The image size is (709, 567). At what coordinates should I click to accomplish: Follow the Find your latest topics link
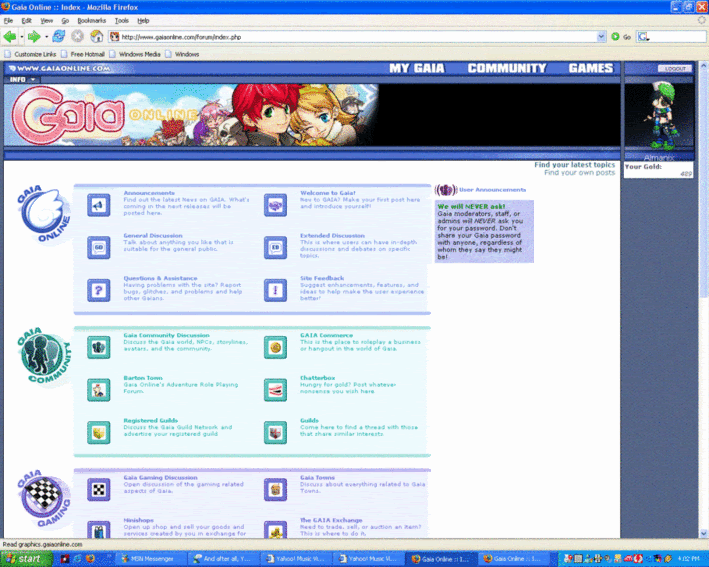click(x=574, y=165)
